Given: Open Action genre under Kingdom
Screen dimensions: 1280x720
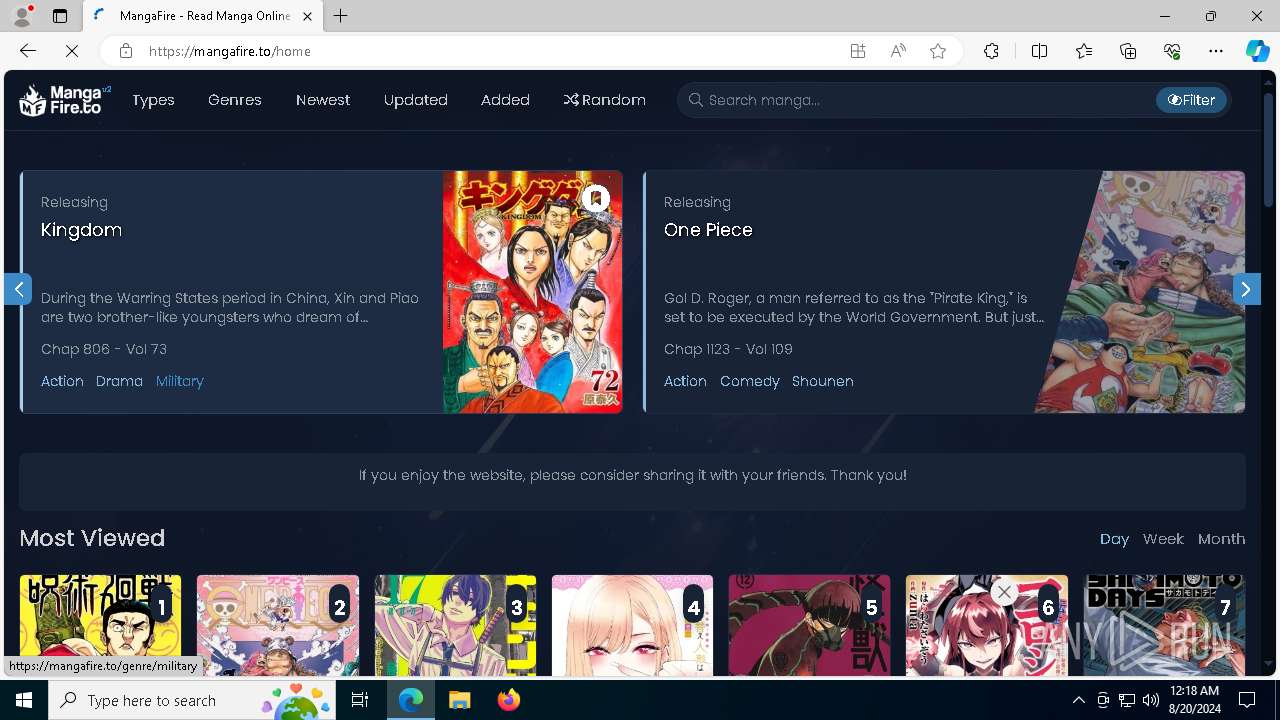Looking at the screenshot, I should pyautogui.click(x=62, y=381).
